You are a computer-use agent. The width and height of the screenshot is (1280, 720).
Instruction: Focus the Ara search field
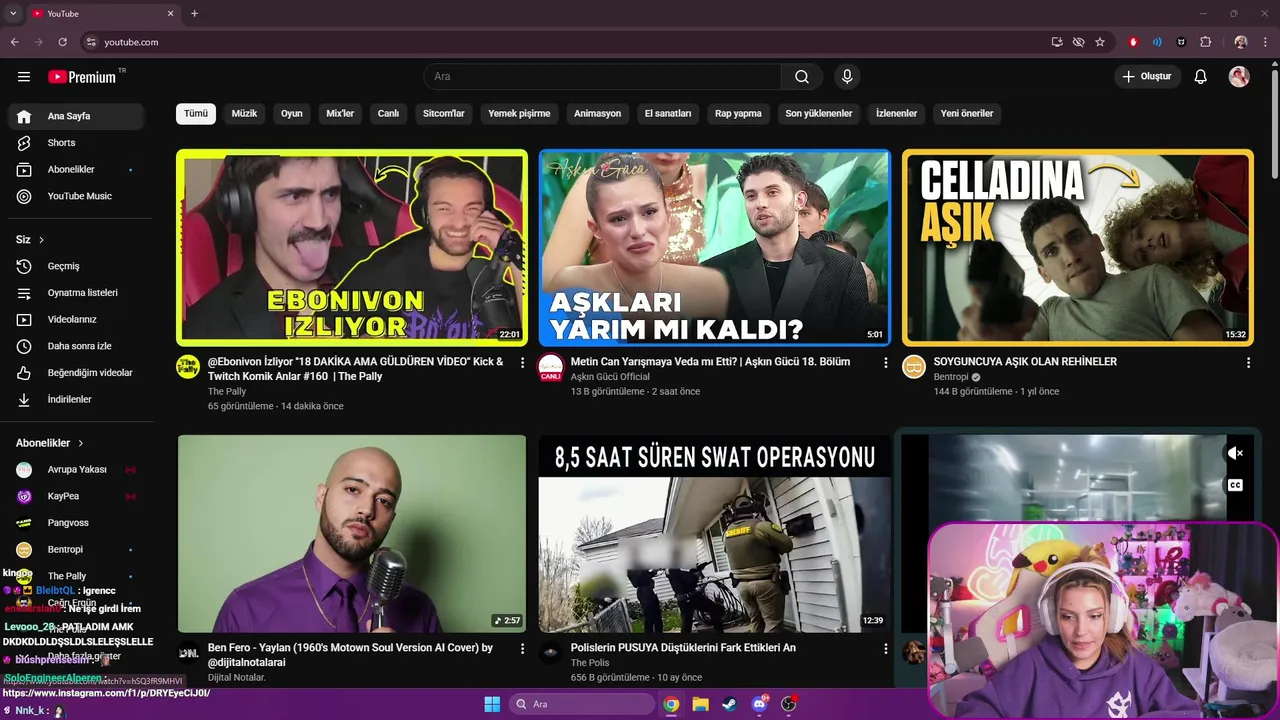(602, 77)
